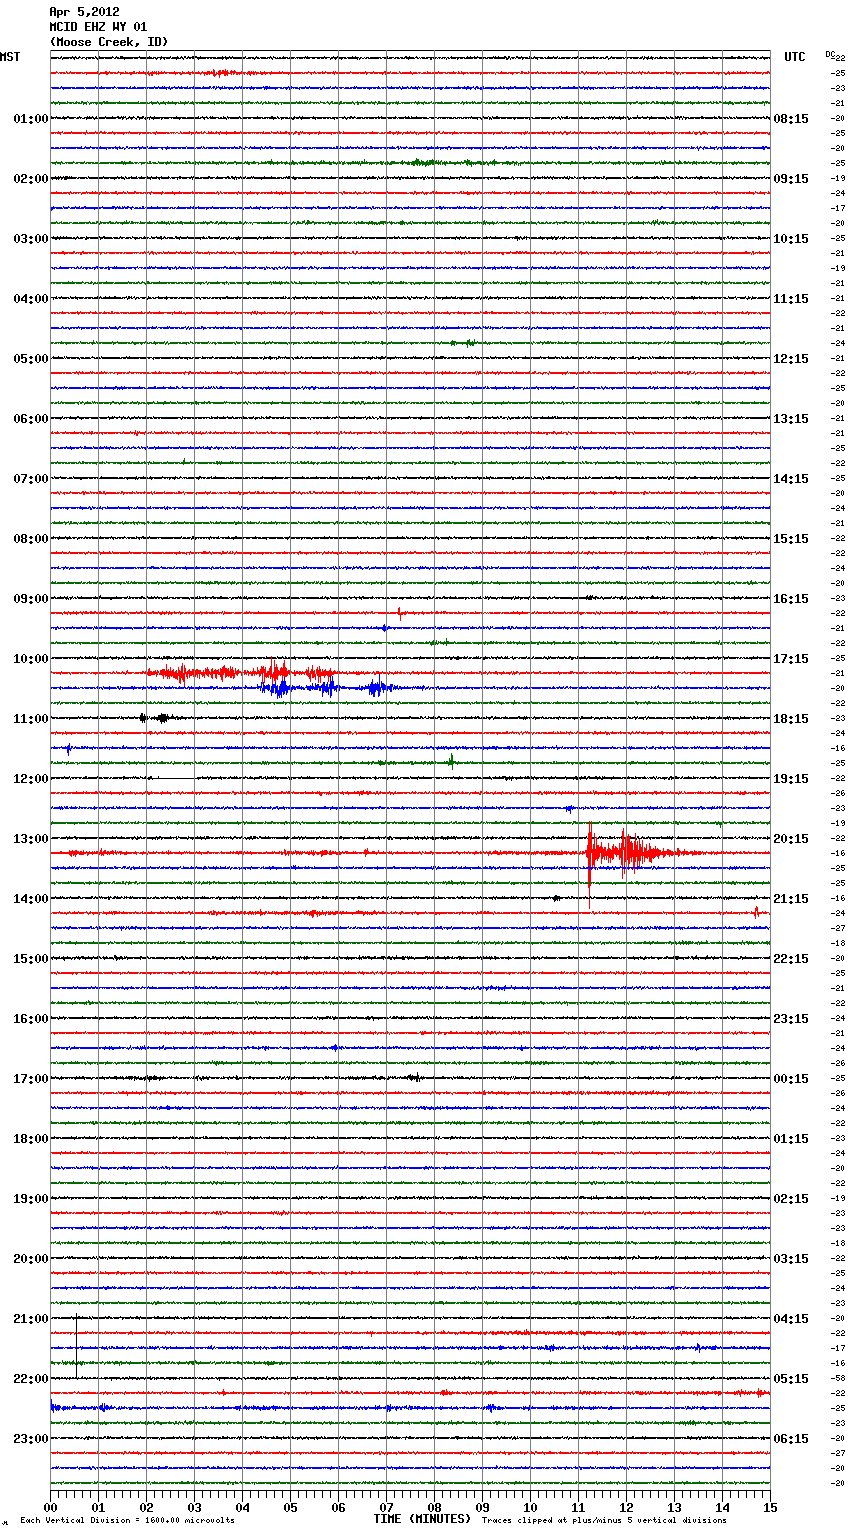Select the 13:15 UTC row label
The image size is (850, 1534).
coord(791,419)
